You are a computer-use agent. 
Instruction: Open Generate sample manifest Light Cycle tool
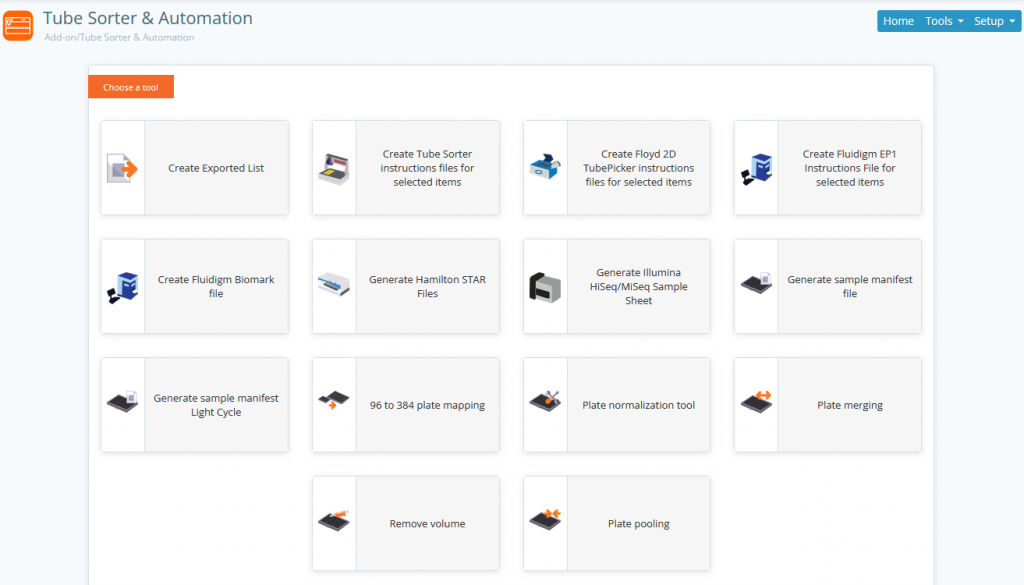pyautogui.click(x=195, y=405)
